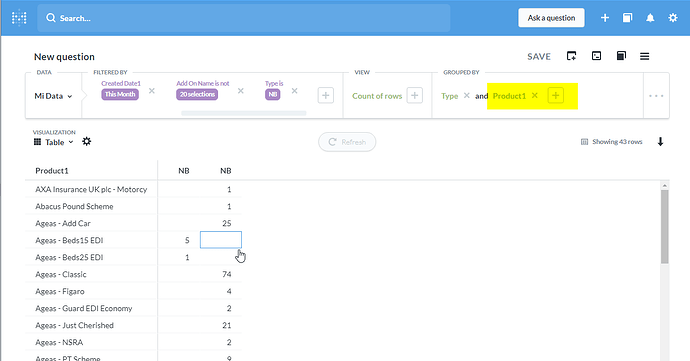
Task: Click the This Month filter pill
Action: (x=120, y=94)
